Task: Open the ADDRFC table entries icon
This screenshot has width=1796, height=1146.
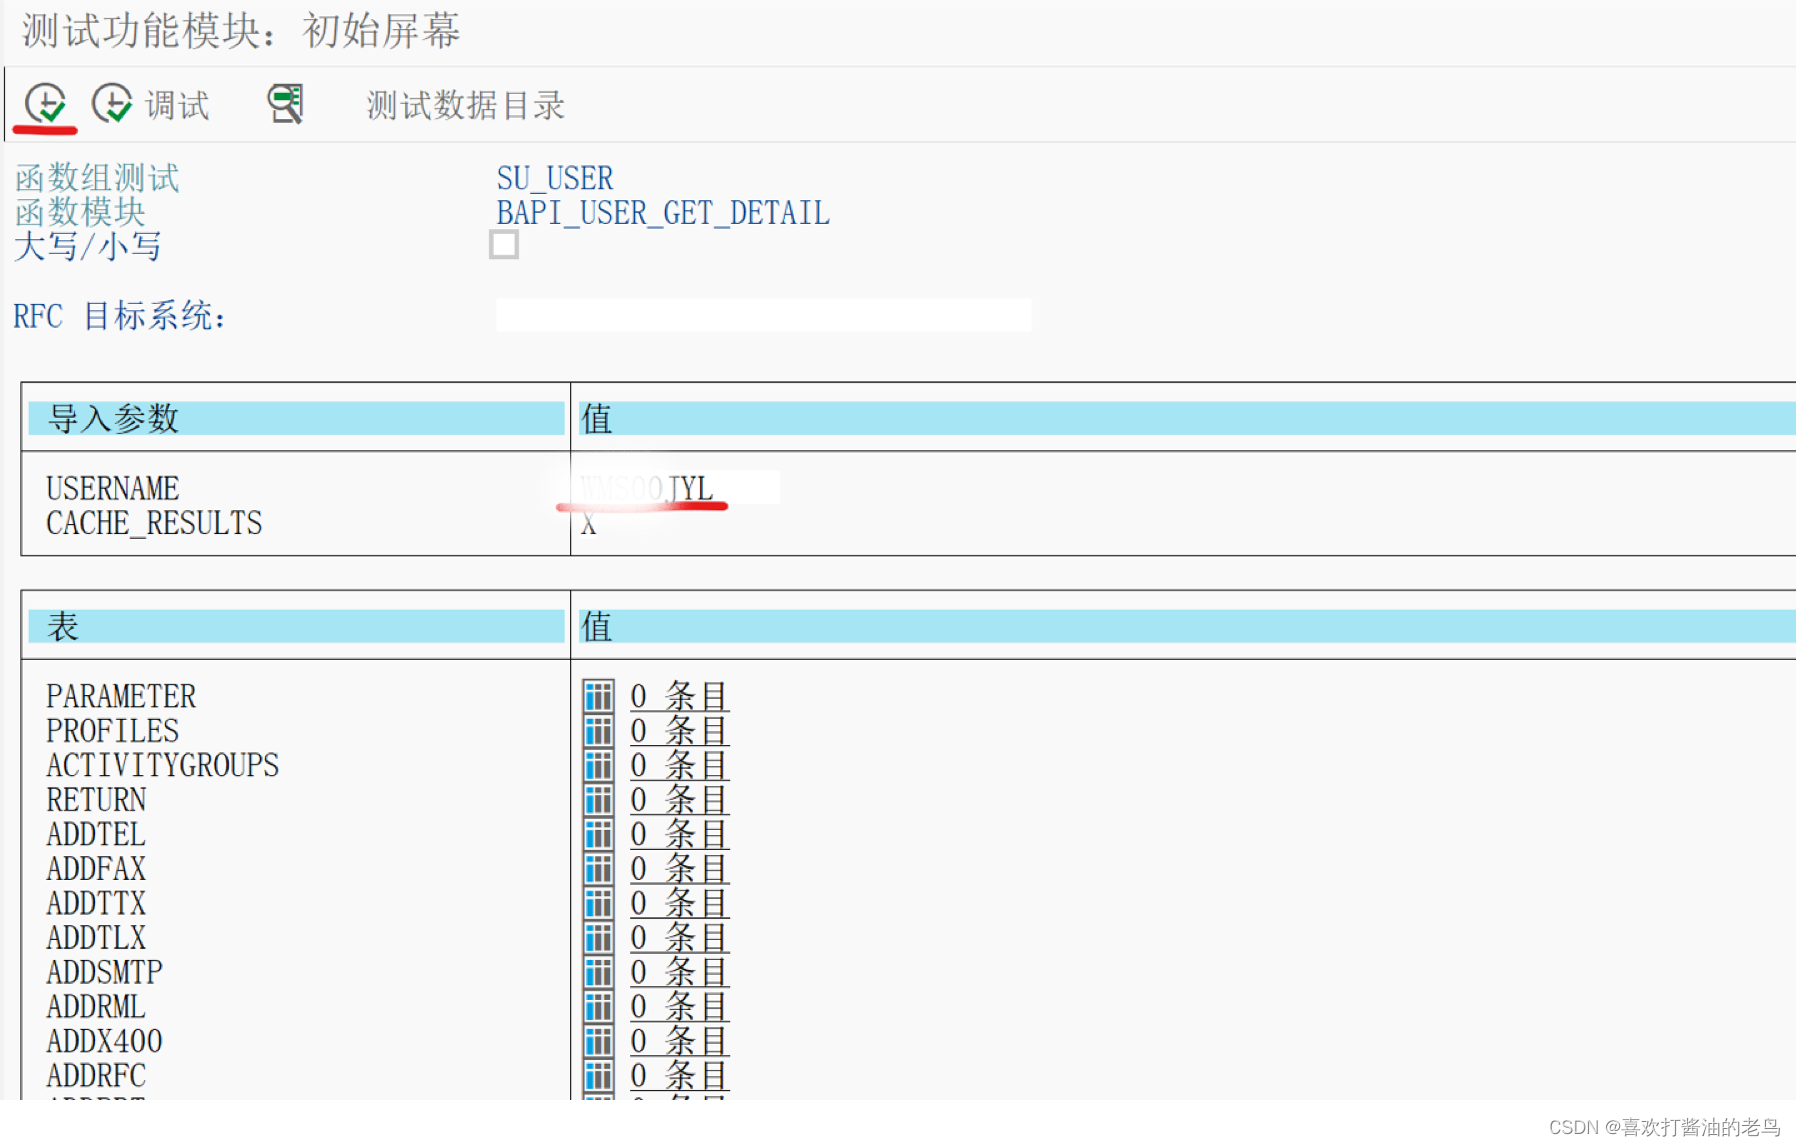Action: tap(597, 1075)
